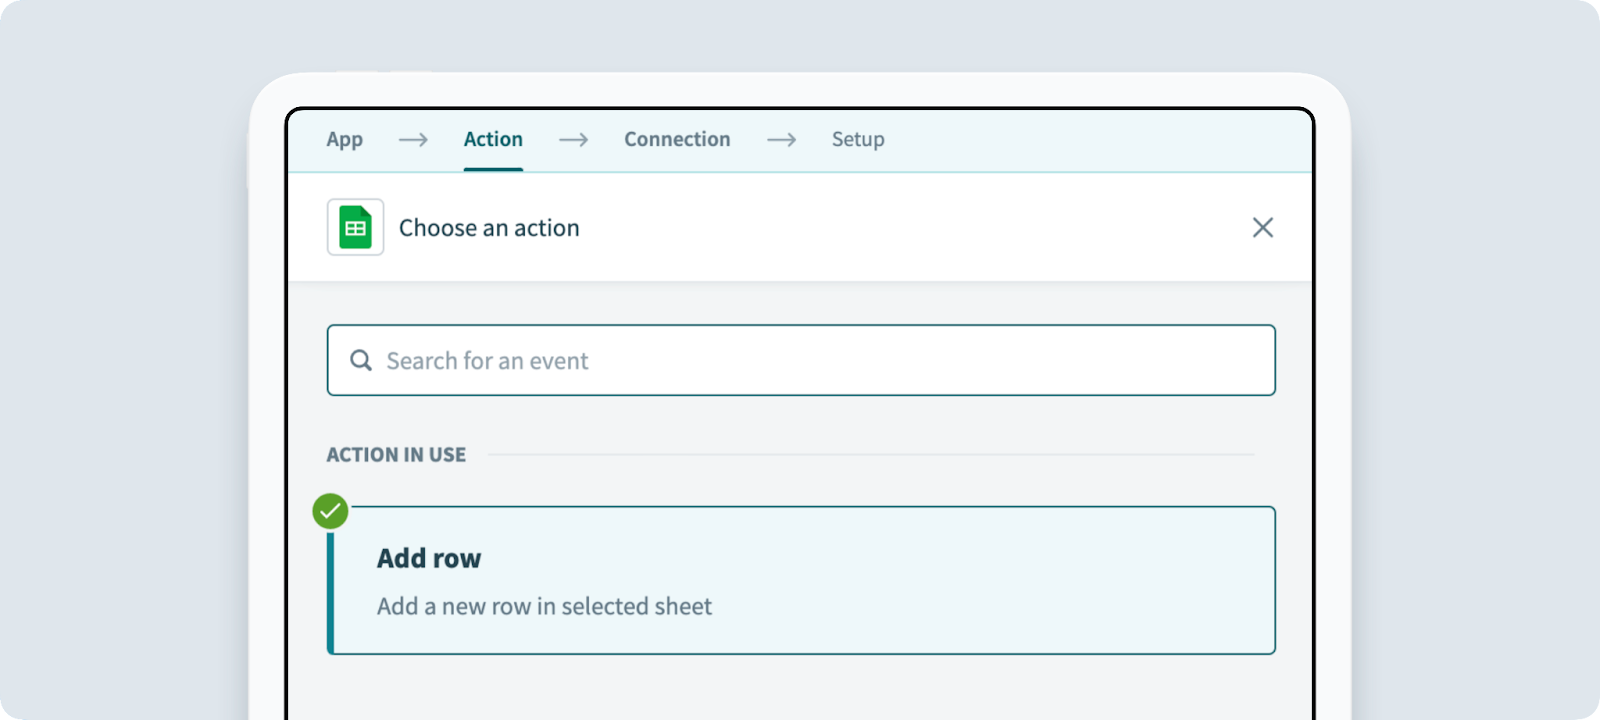Click the active underline beneath Action tab

(x=493, y=169)
